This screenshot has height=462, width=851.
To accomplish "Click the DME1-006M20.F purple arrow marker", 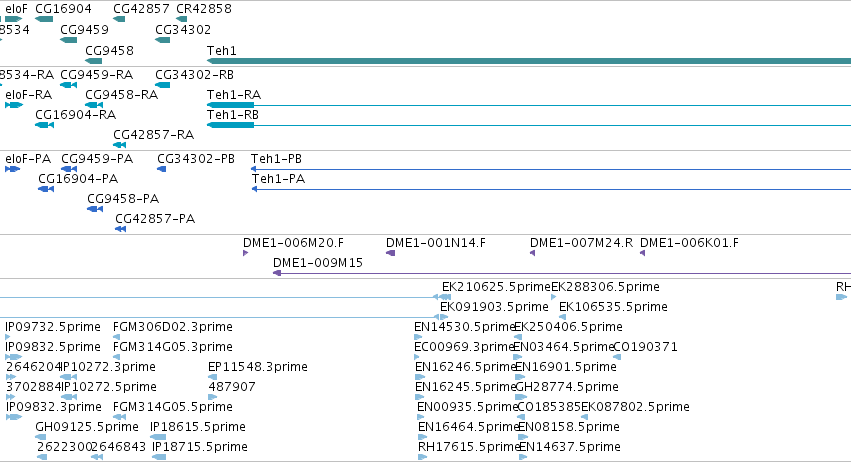I will tap(245, 253).
